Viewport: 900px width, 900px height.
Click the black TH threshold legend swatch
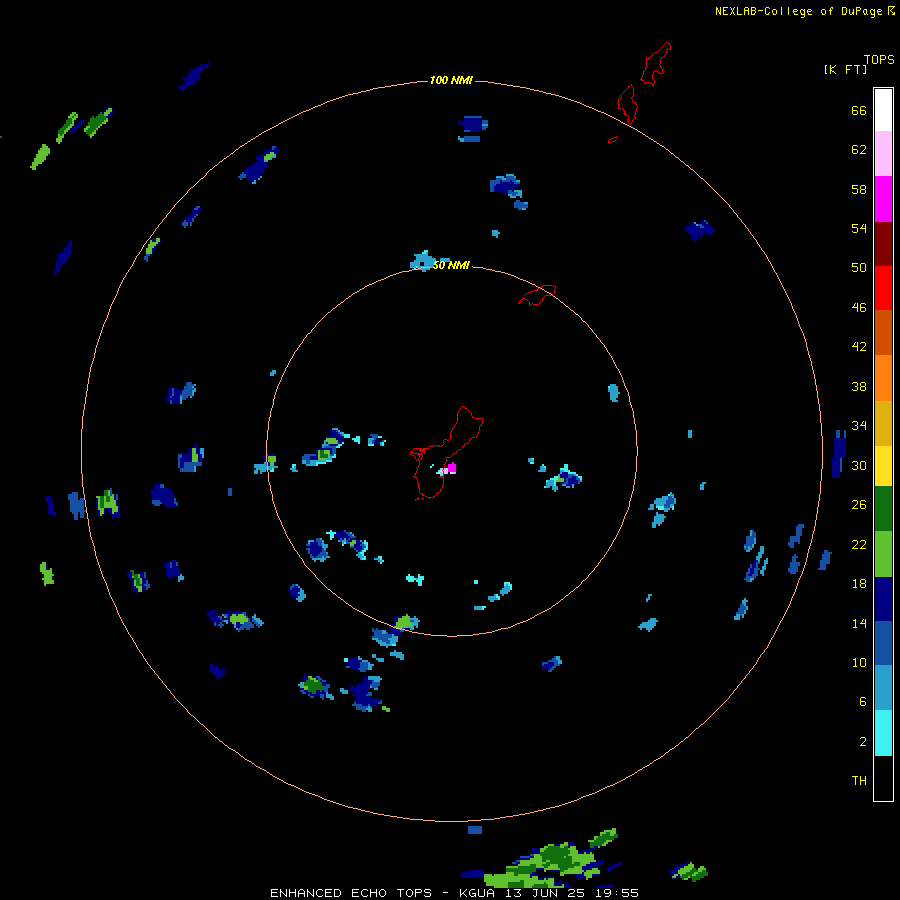[883, 778]
